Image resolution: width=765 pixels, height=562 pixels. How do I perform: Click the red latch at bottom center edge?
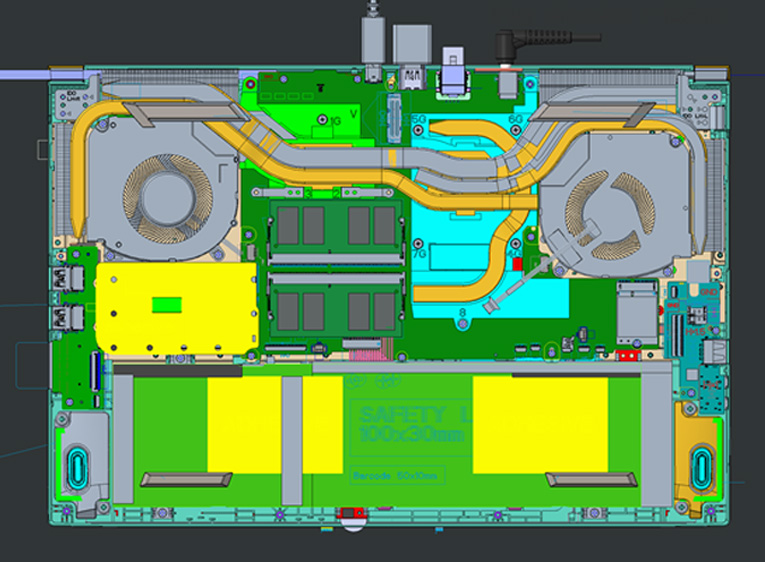click(352, 517)
